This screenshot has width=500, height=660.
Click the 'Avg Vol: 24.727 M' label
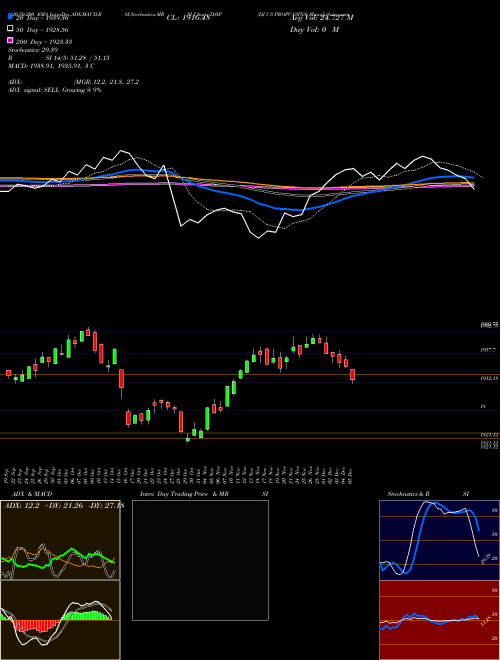(x=322, y=18)
